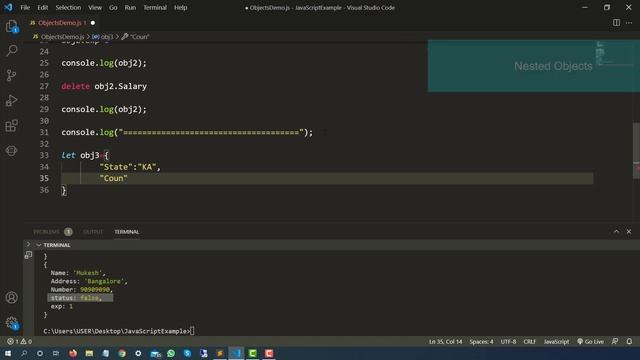The image size is (640, 360).
Task: Click the Go Live button
Action: tap(590, 342)
